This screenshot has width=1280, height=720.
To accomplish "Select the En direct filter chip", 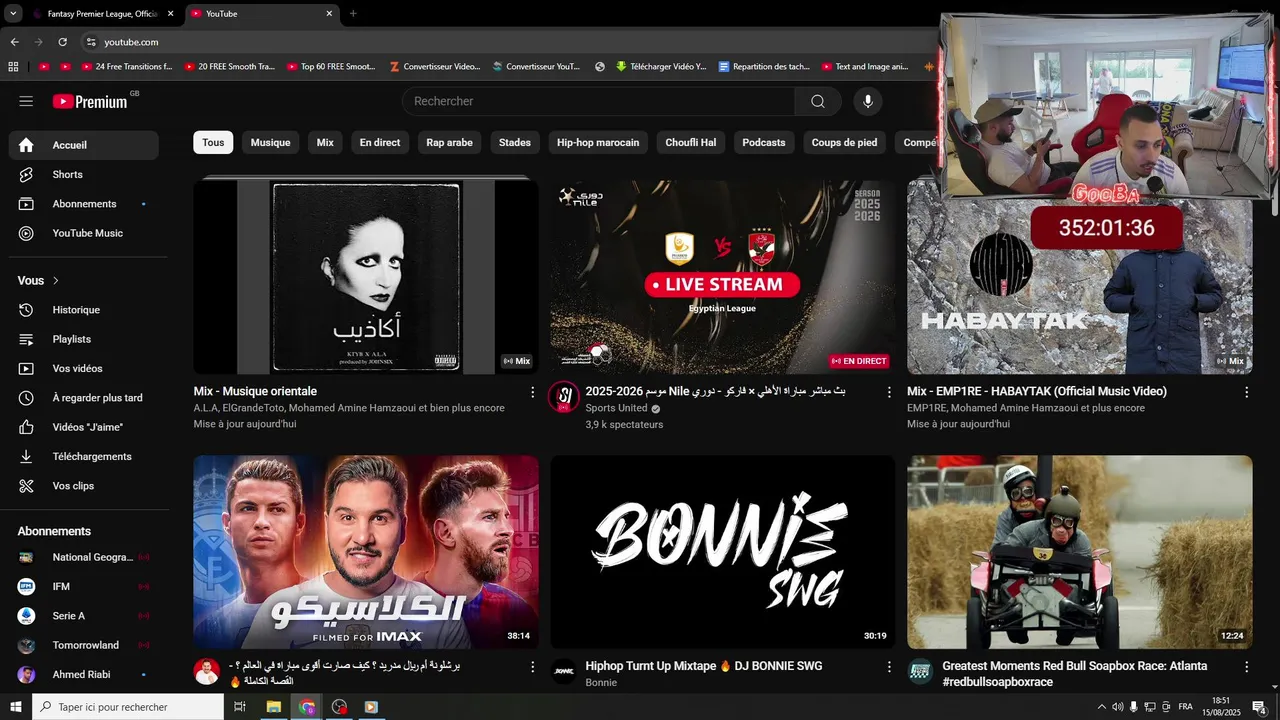I will [380, 142].
